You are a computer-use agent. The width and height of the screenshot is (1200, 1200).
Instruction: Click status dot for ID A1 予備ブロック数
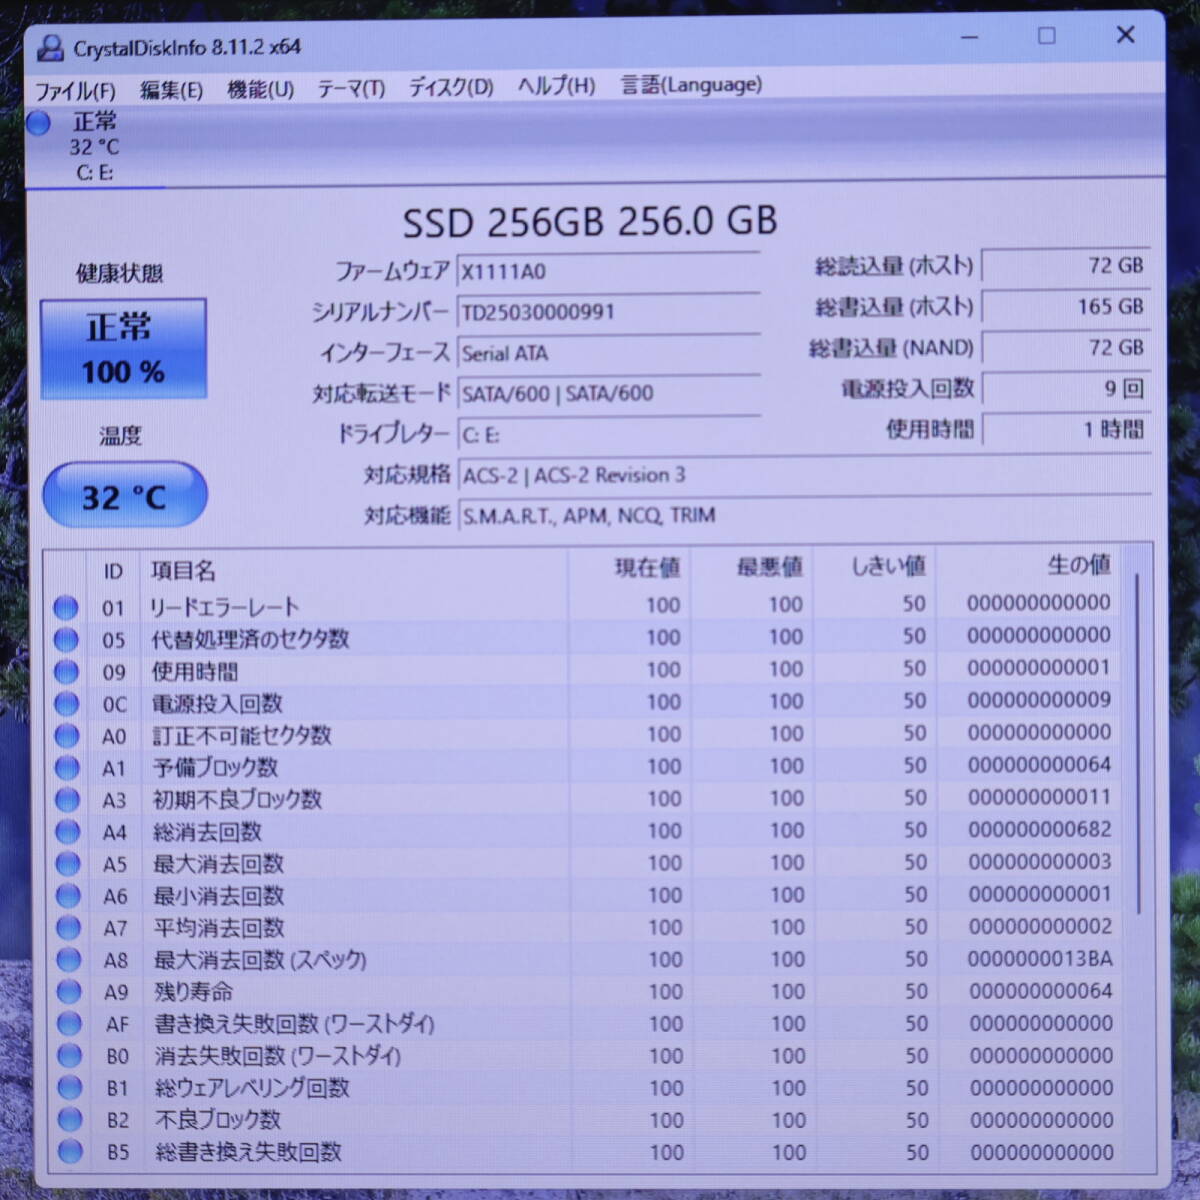(x=67, y=767)
